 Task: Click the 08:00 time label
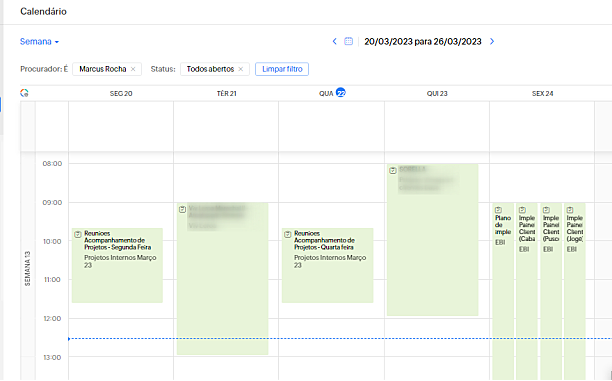pos(52,164)
